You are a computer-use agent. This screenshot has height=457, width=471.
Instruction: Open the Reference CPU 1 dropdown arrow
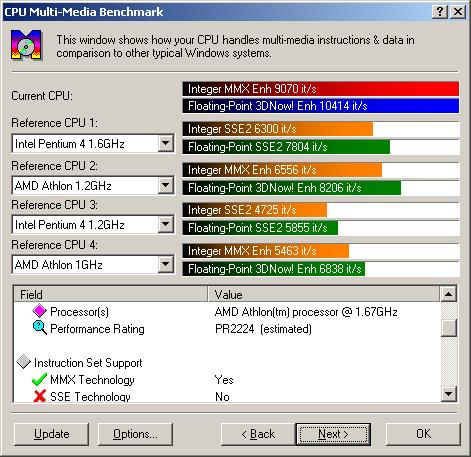(165, 144)
